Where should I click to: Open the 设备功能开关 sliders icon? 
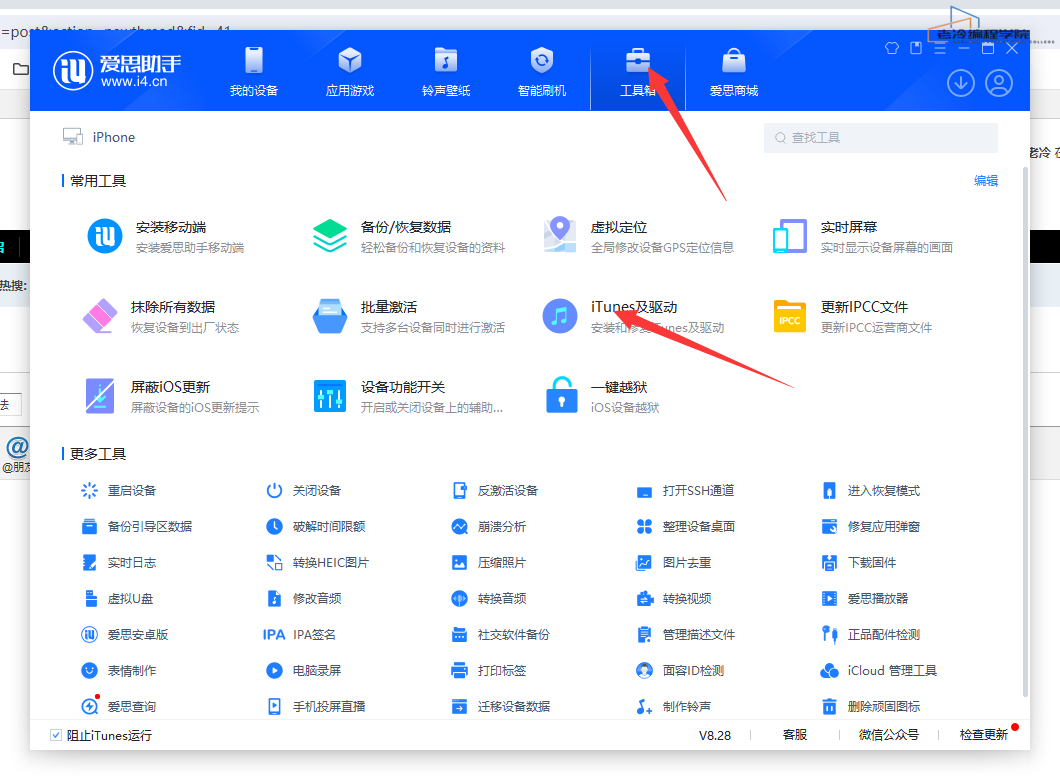(x=330, y=395)
